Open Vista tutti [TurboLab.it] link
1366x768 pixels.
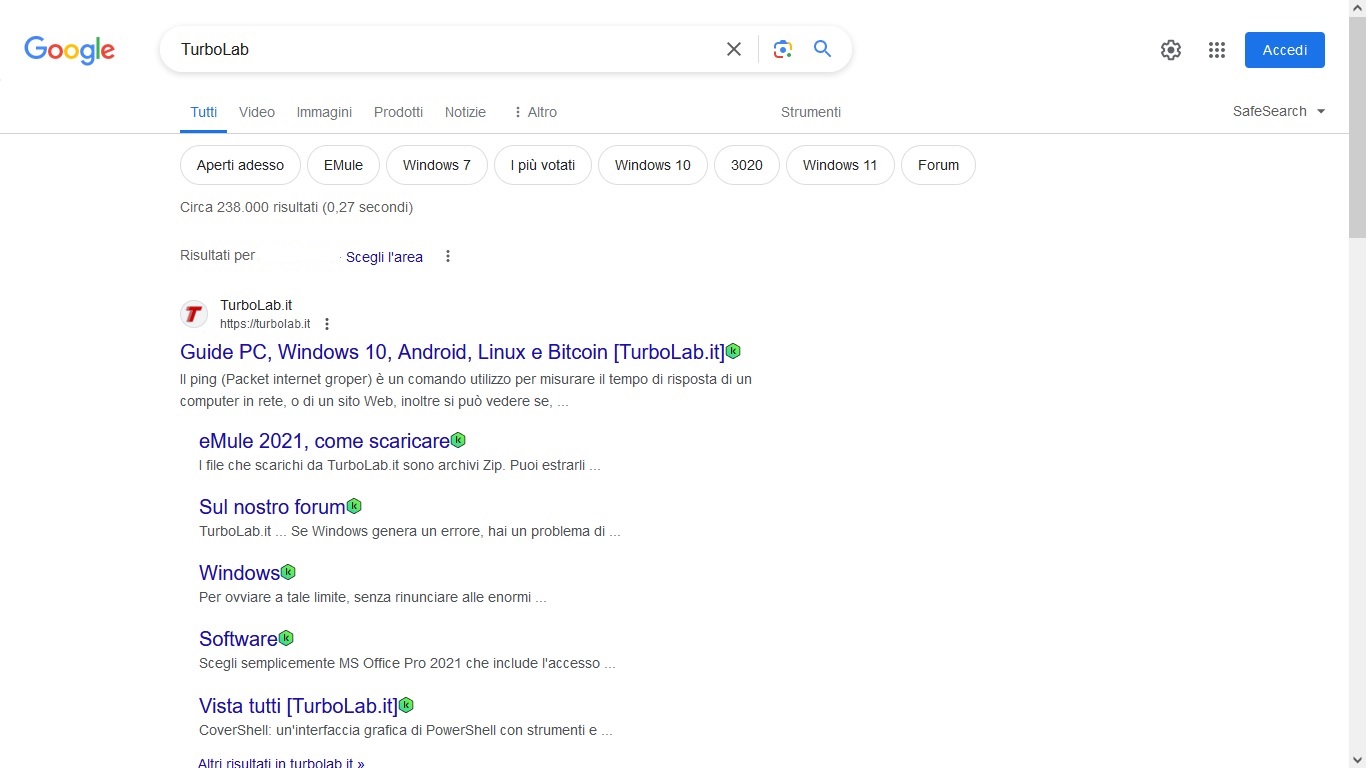298,706
